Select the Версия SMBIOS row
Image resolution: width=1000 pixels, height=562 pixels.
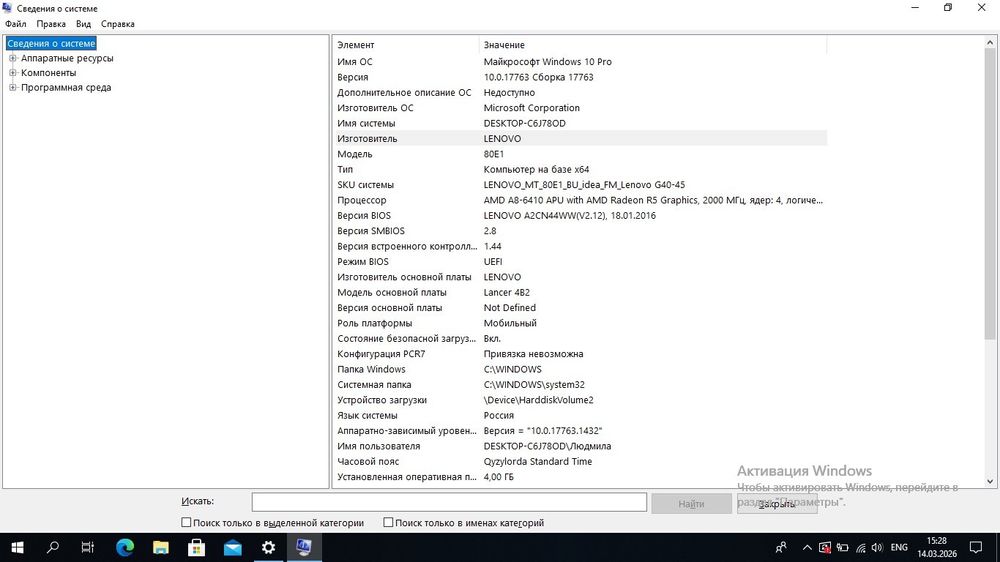580,231
